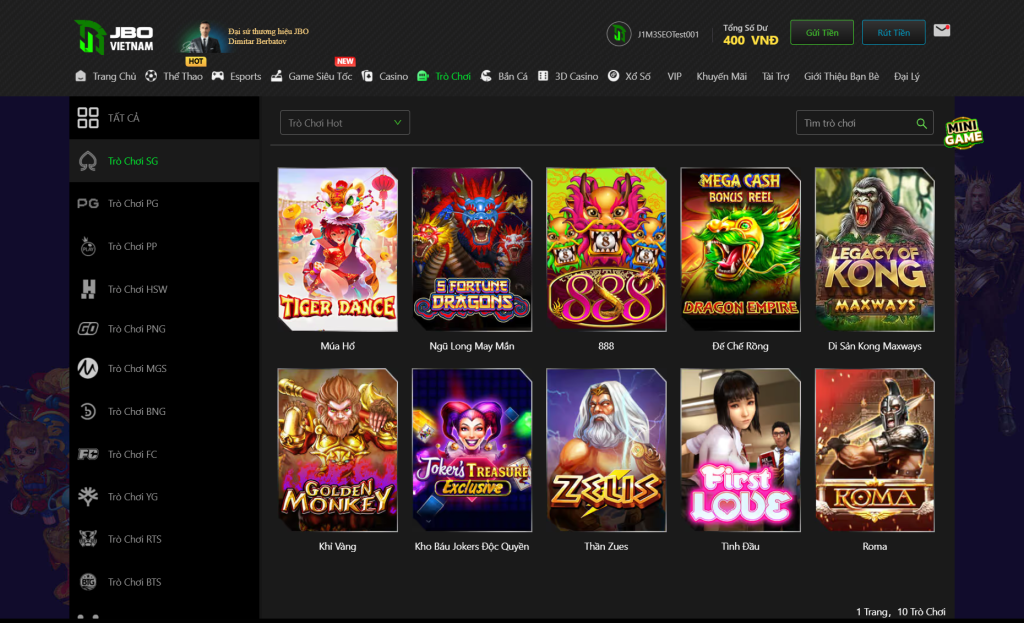Viewport: 1024px width, 623px height.
Task: Open the Golden Monkey game thumbnail
Action: pos(338,450)
